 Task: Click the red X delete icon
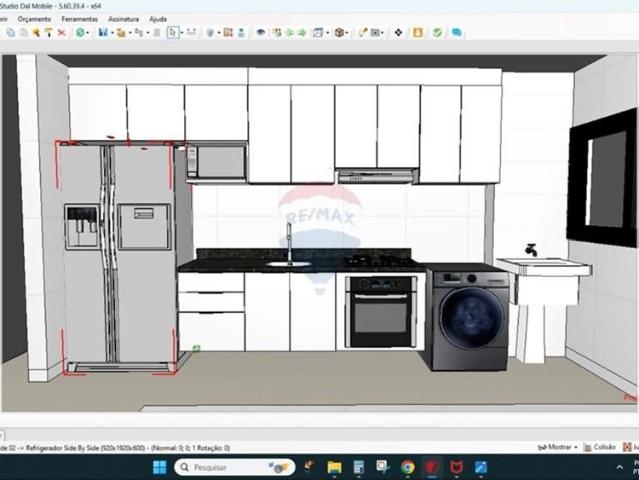pyautogui.click(x=62, y=33)
